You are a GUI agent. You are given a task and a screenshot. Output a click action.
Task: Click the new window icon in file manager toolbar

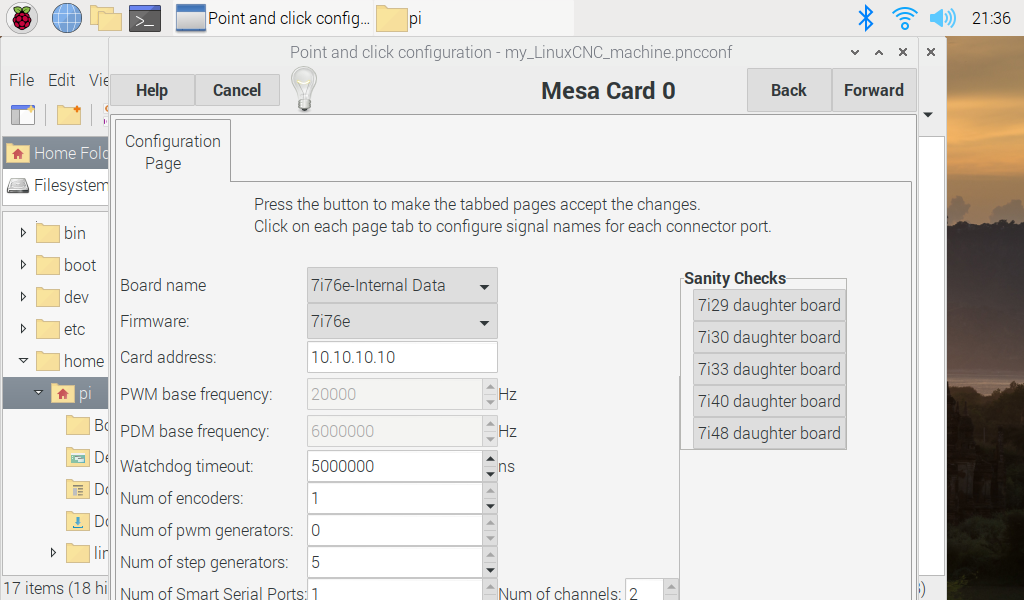tap(23, 115)
